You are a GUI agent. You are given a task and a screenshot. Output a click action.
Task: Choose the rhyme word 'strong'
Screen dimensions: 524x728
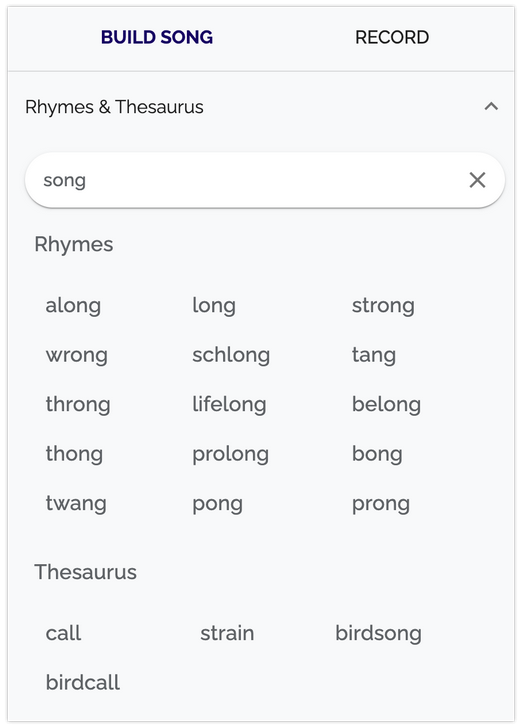[x=383, y=306]
